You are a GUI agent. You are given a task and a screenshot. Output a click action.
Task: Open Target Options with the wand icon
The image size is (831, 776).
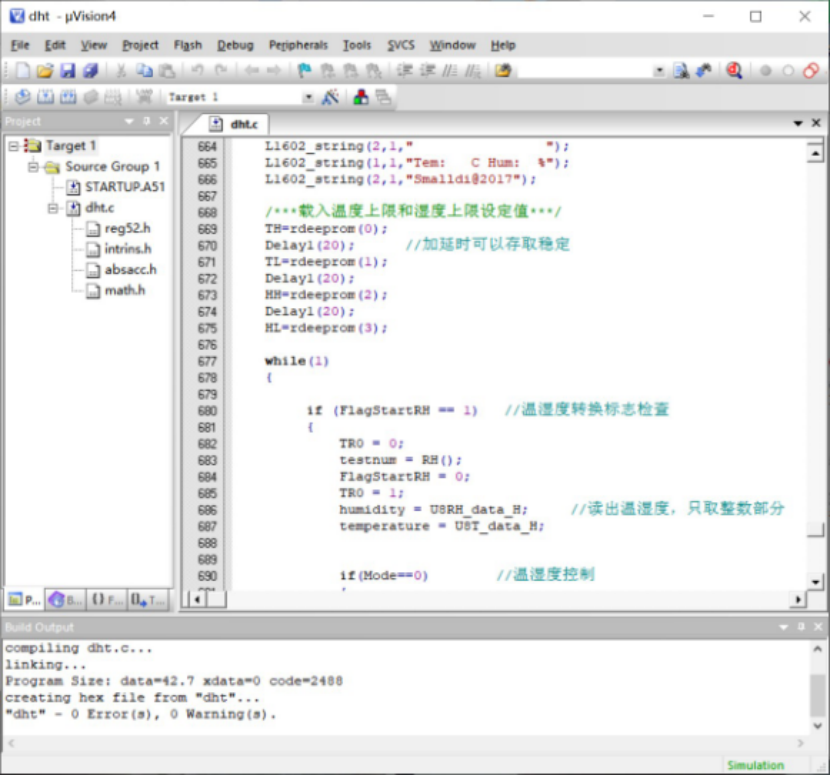[330, 97]
